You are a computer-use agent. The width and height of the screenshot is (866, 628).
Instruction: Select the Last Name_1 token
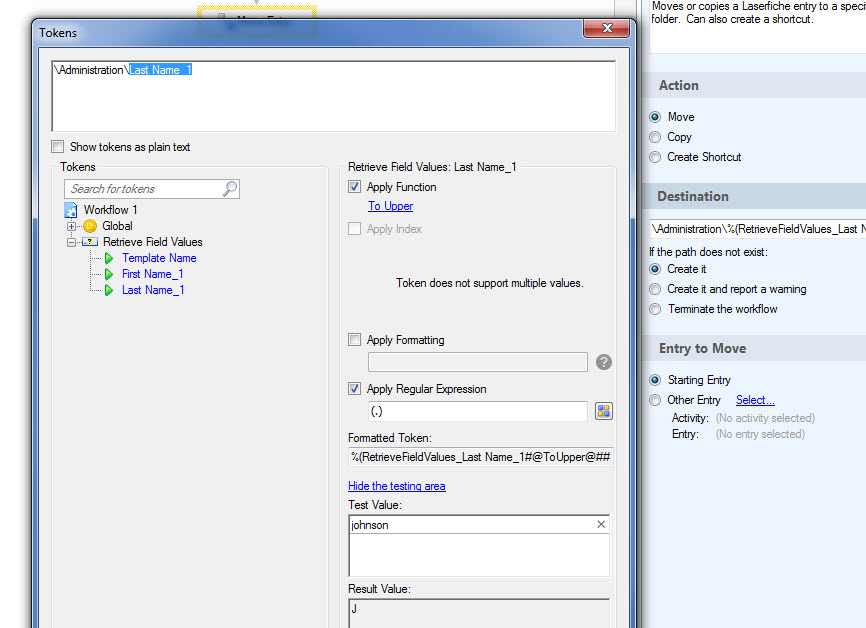[x=153, y=290]
